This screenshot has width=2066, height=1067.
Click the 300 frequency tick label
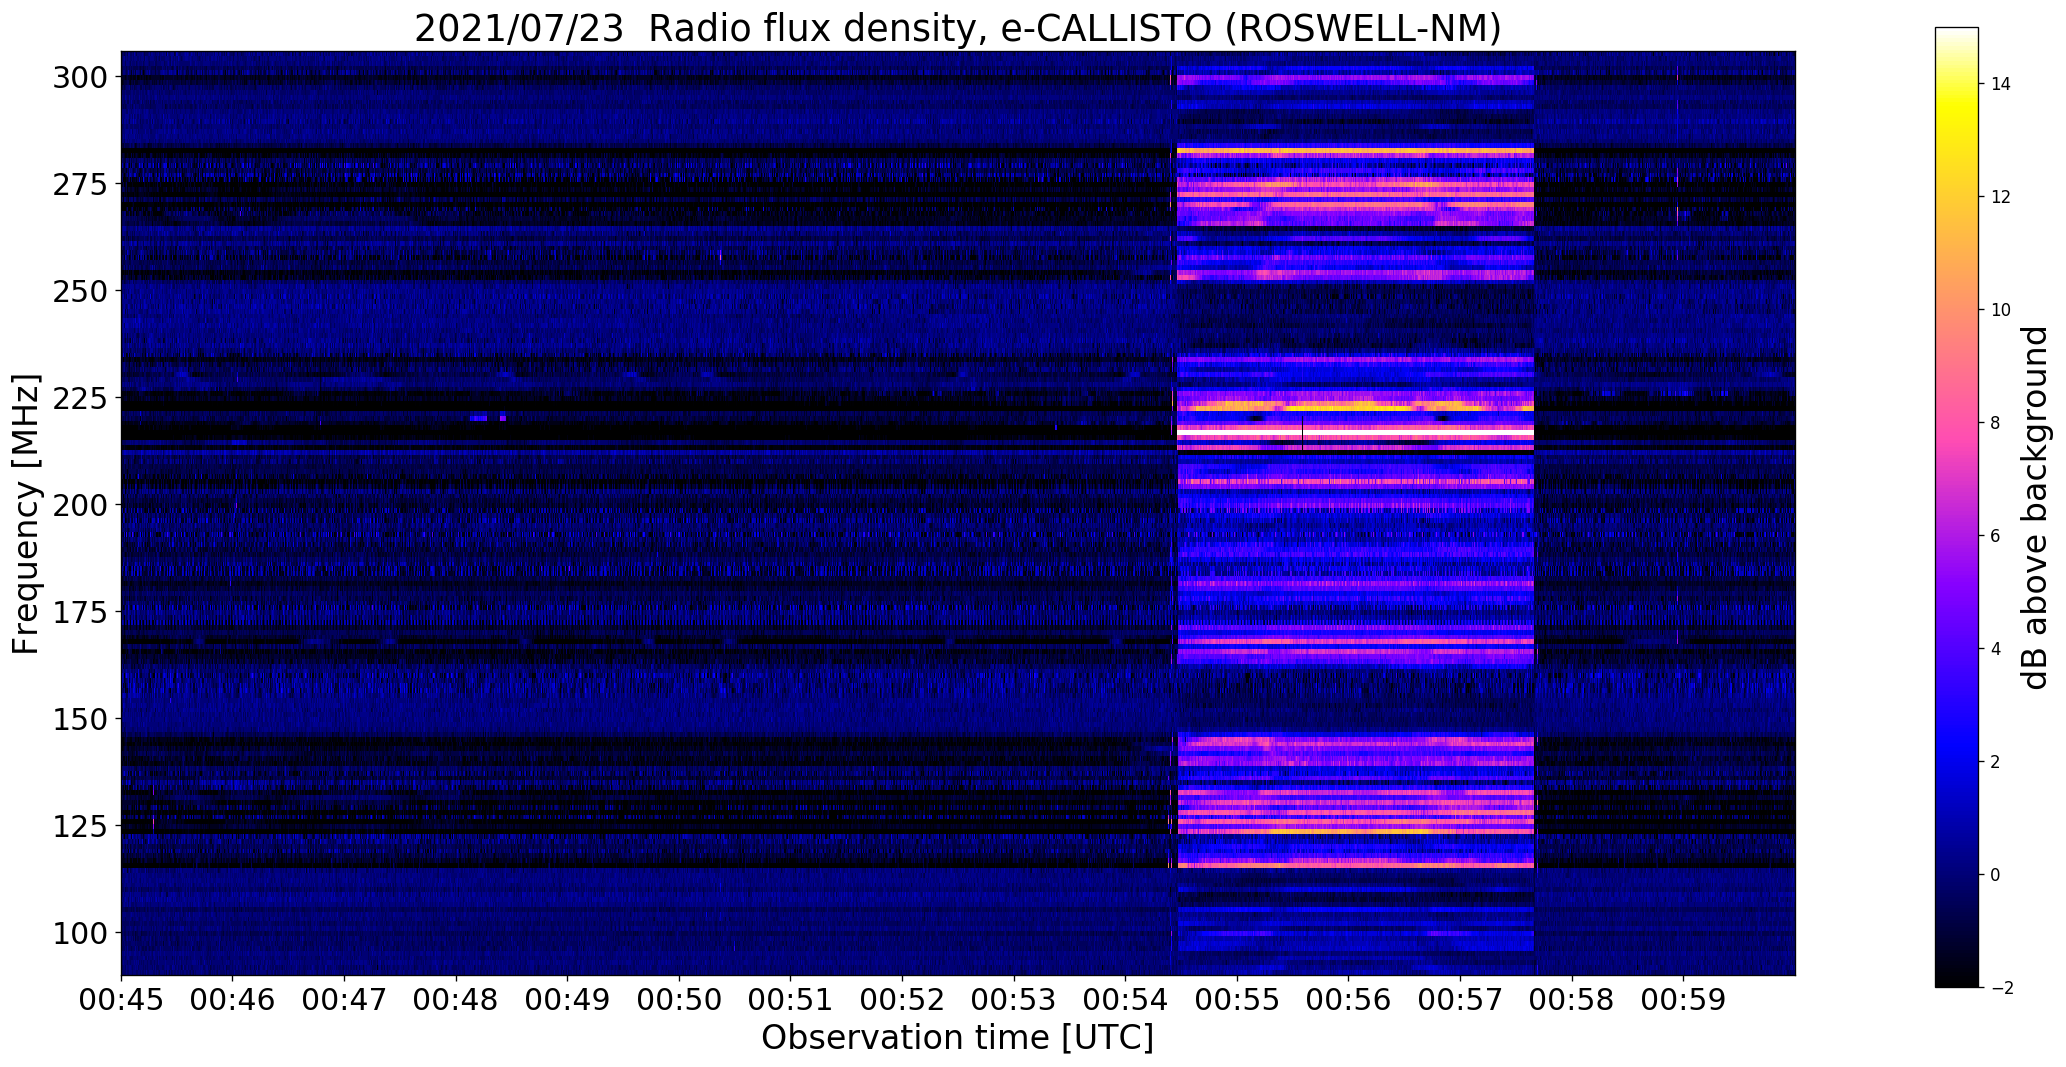click(x=80, y=77)
